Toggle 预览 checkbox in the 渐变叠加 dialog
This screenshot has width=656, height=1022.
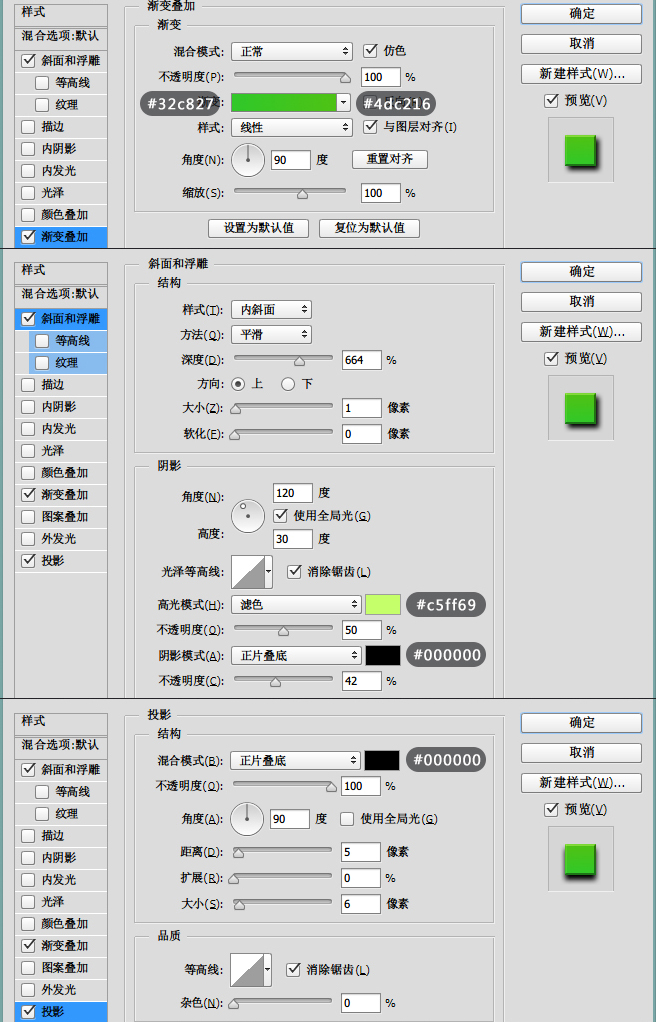pos(552,100)
